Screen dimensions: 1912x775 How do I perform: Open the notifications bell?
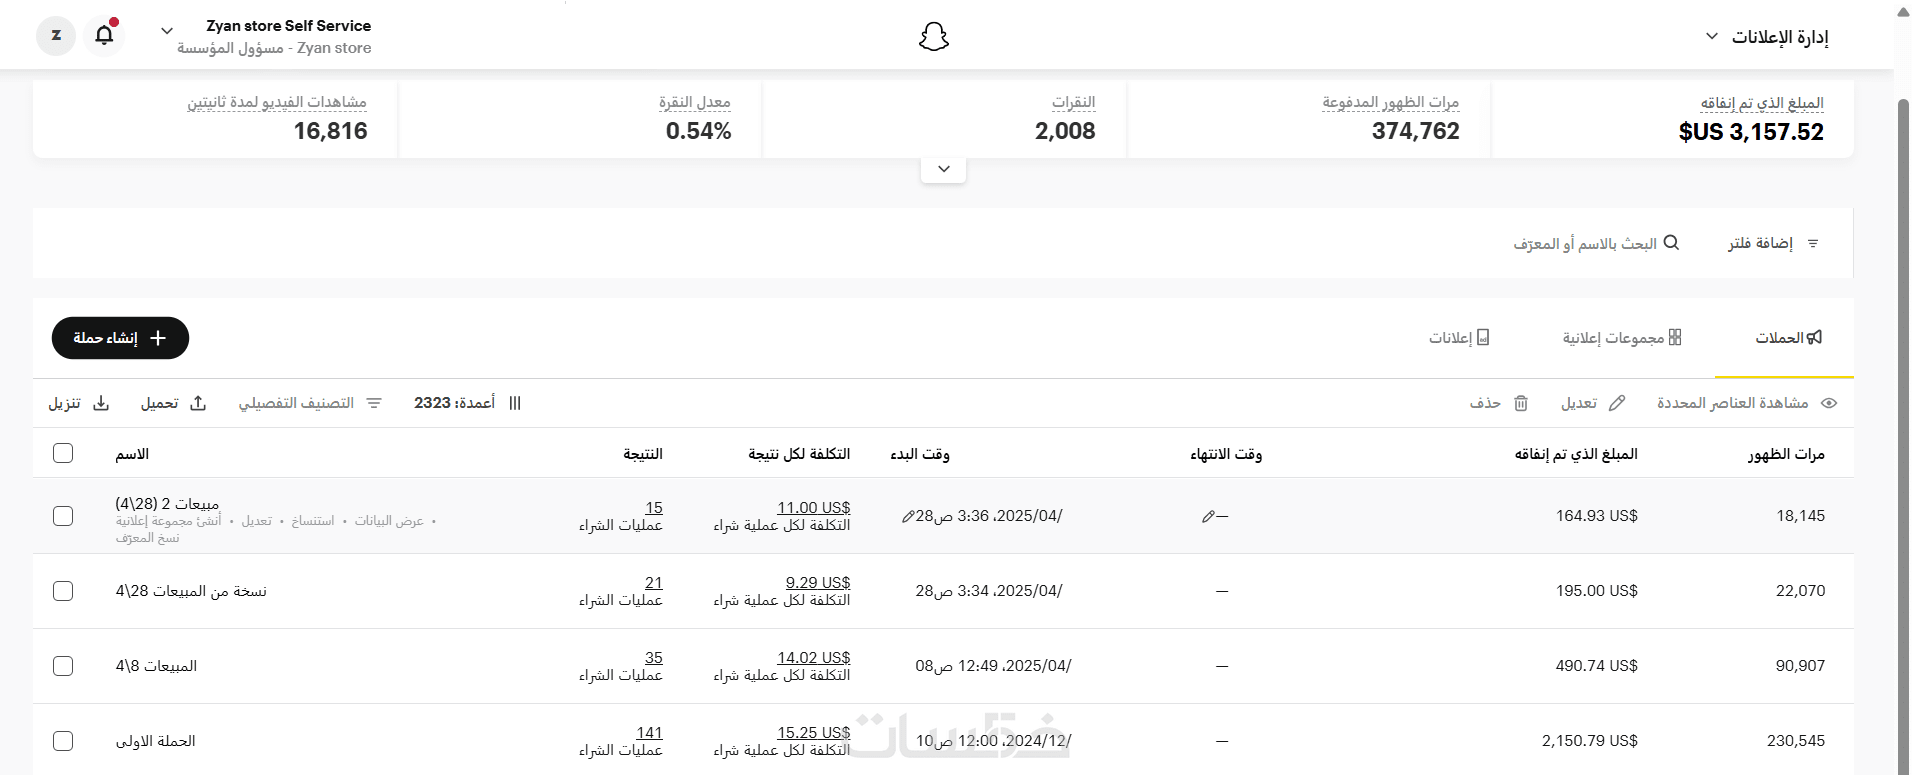pyautogui.click(x=104, y=36)
